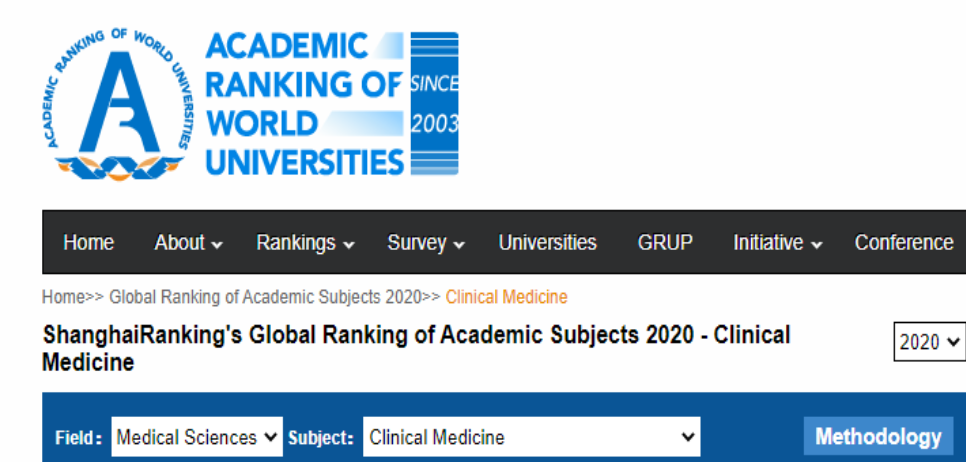Click the Home breadcrumb link
966x462 pixels.
[63, 297]
